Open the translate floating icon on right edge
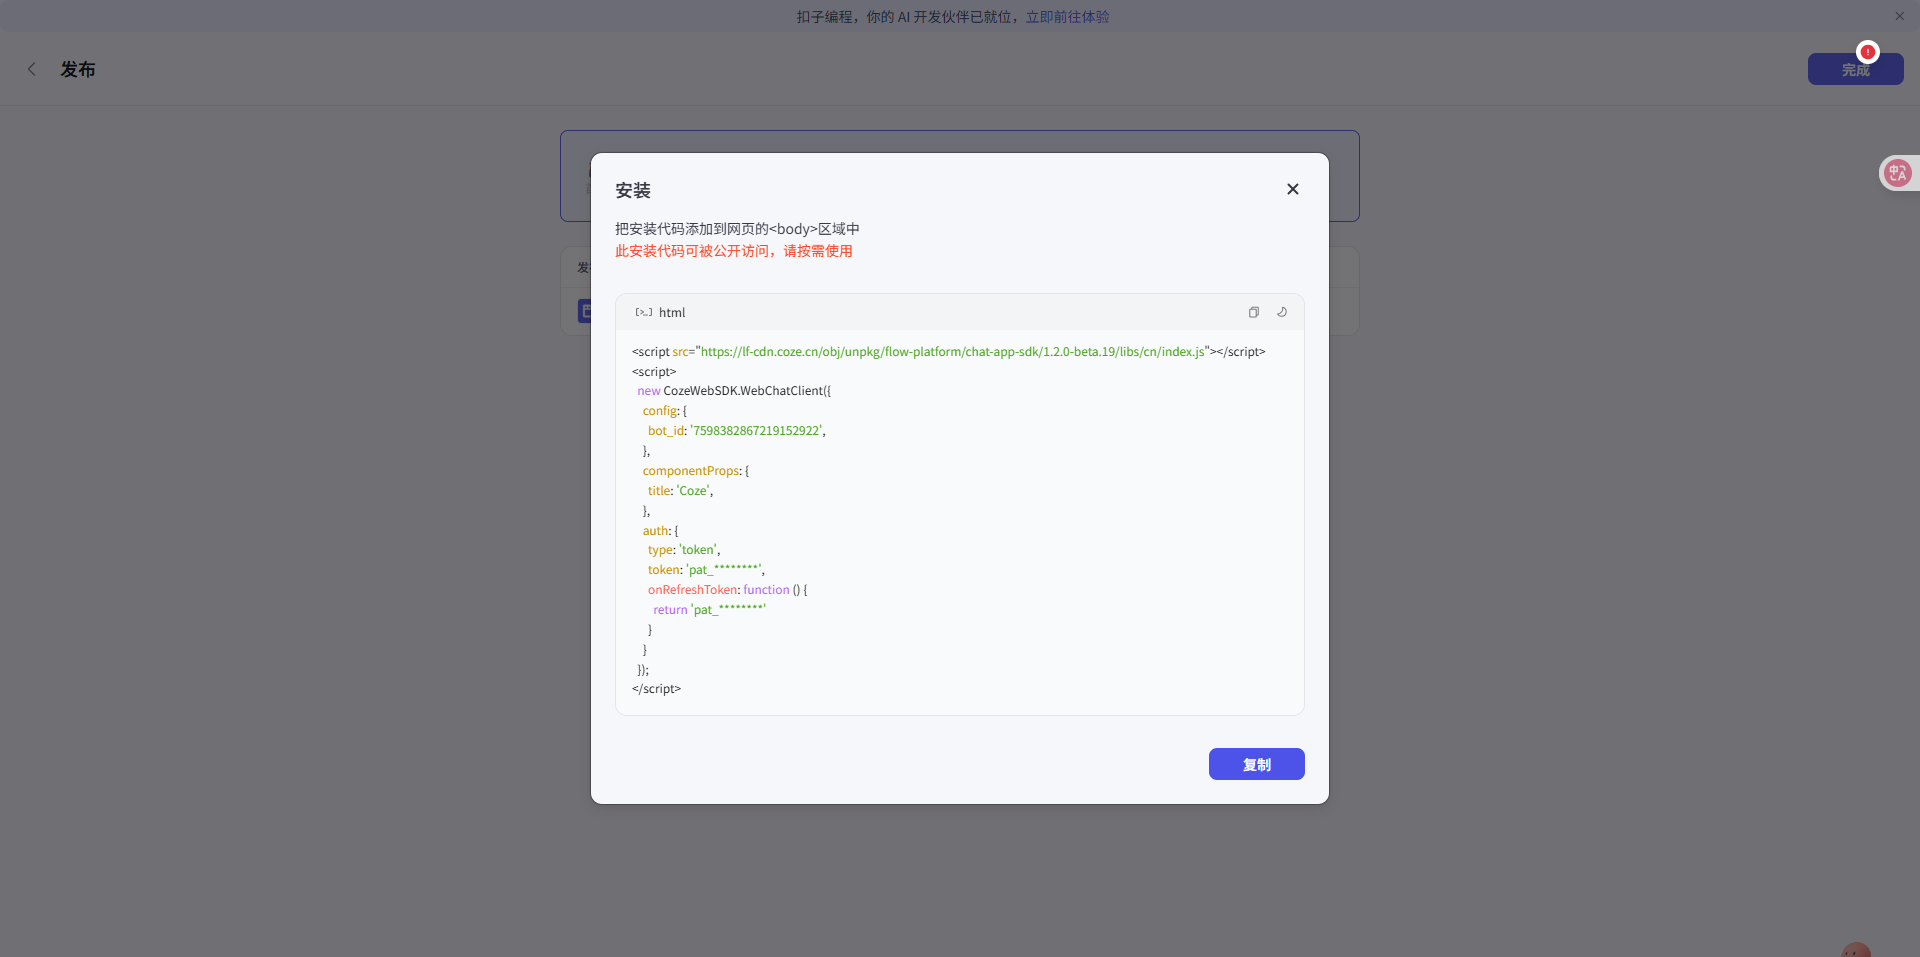The height and width of the screenshot is (957, 1920). pos(1897,173)
